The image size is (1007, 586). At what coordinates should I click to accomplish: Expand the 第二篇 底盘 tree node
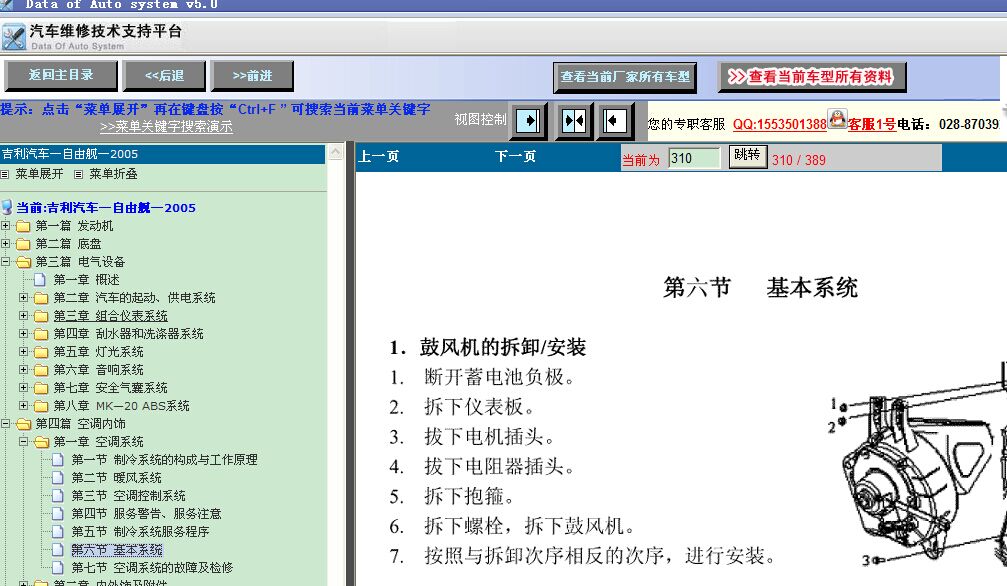pyautogui.click(x=6, y=244)
